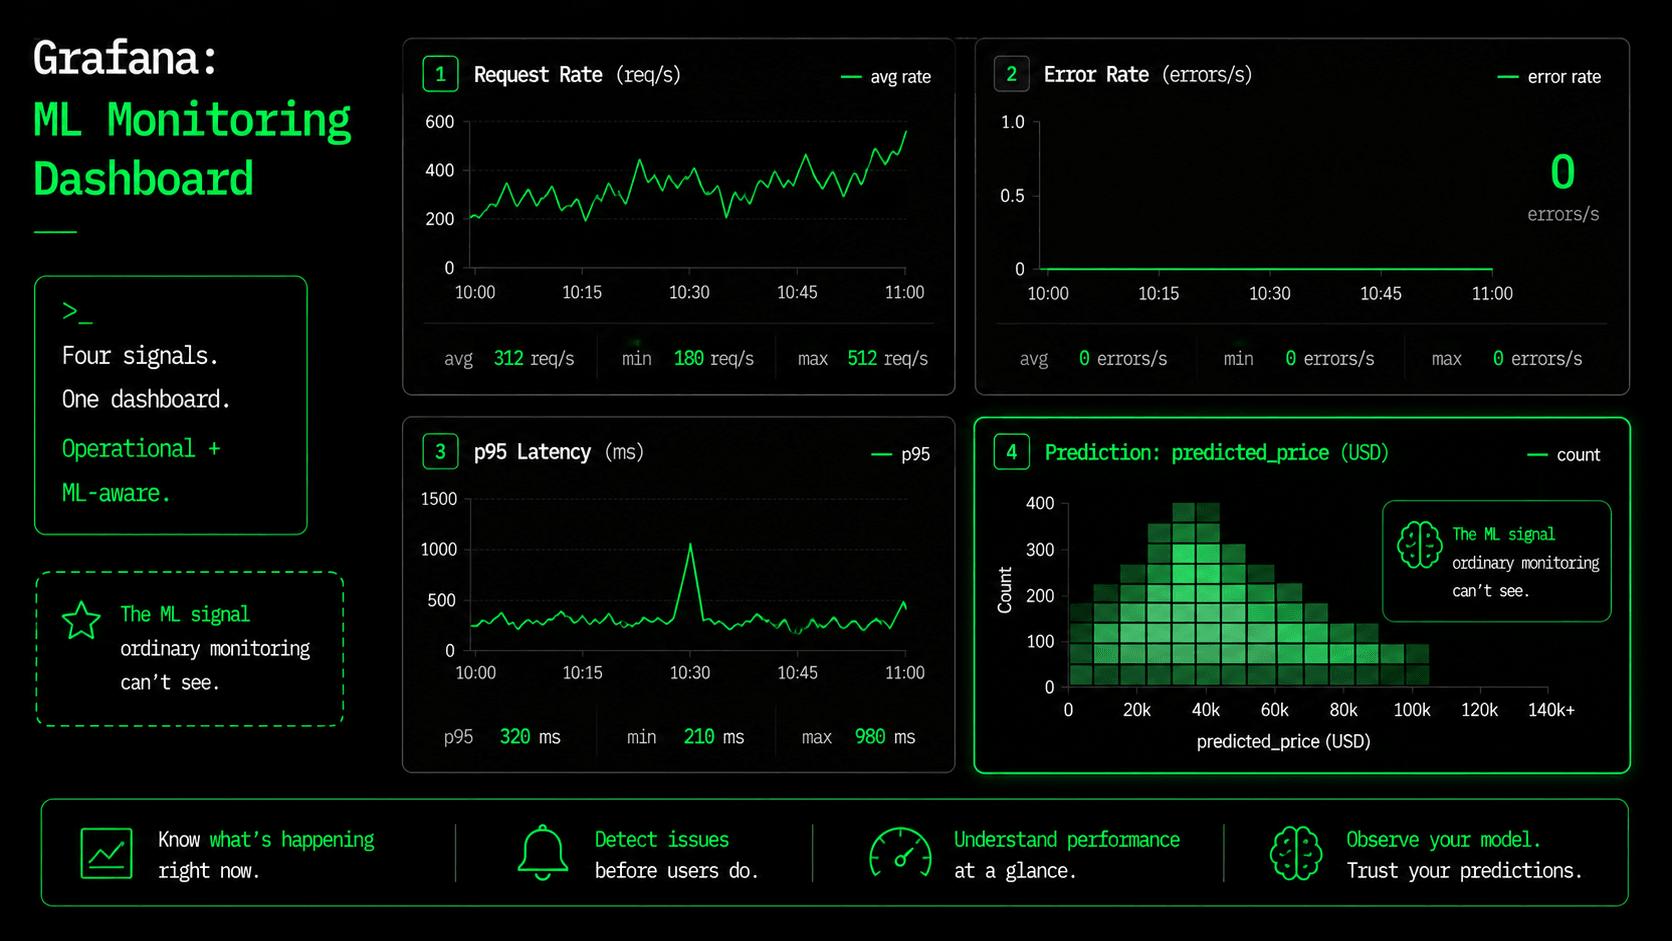Toggle the avg rate legend entry
Viewport: 1672px width, 941px height.
pyautogui.click(x=886, y=76)
